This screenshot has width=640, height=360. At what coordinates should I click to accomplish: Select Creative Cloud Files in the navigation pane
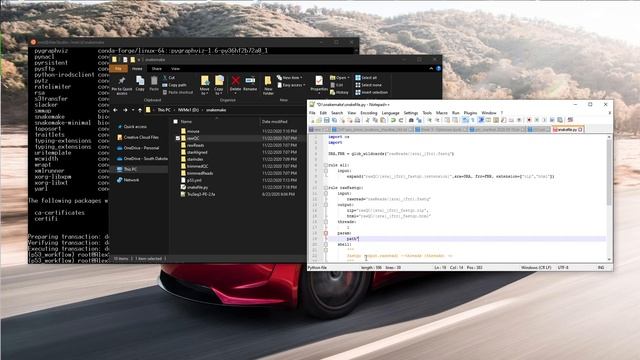click(x=138, y=137)
